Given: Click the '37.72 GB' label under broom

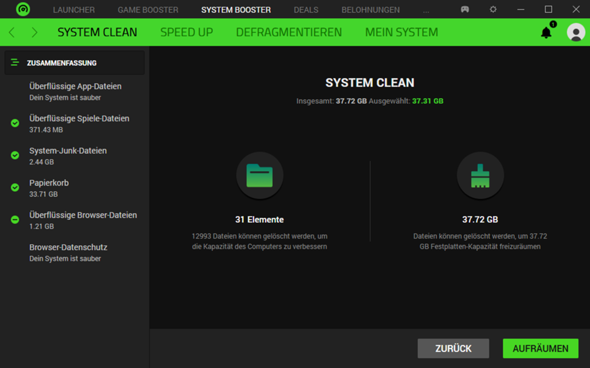Looking at the screenshot, I should [x=480, y=219].
